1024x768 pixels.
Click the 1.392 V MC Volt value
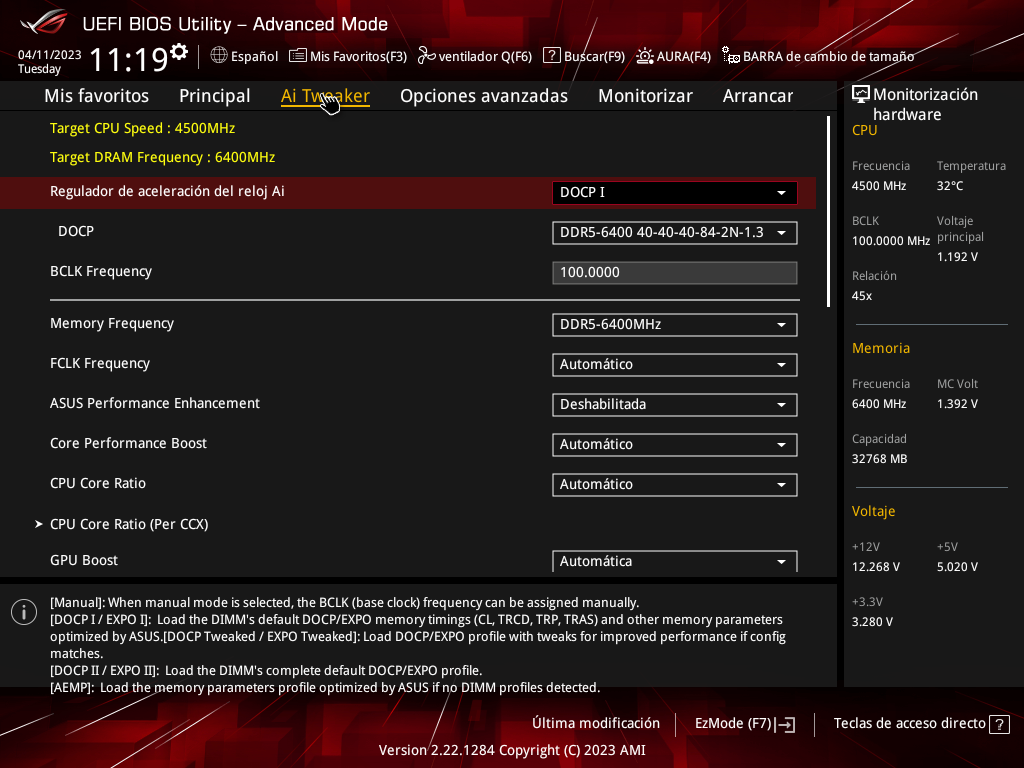[957, 404]
